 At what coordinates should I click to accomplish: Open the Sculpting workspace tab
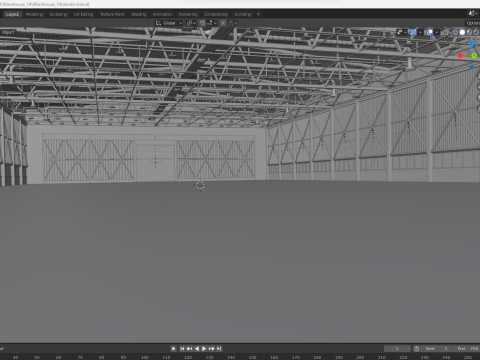click(58, 14)
